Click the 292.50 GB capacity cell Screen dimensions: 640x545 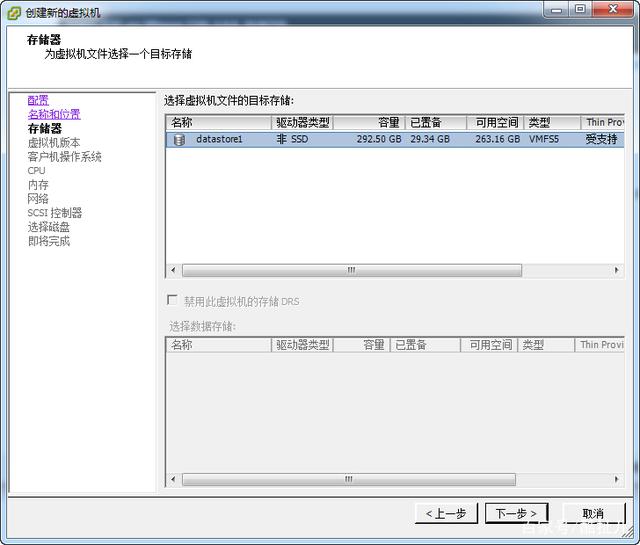[379, 139]
